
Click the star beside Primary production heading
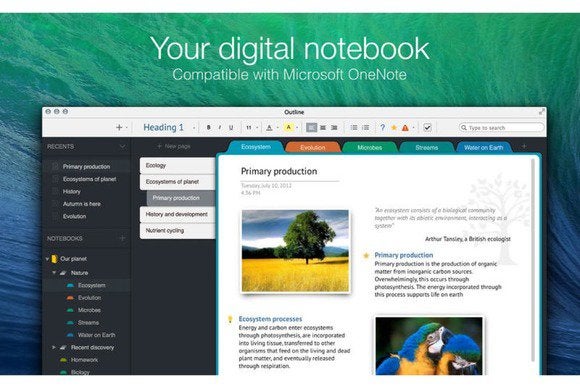tap(366, 255)
